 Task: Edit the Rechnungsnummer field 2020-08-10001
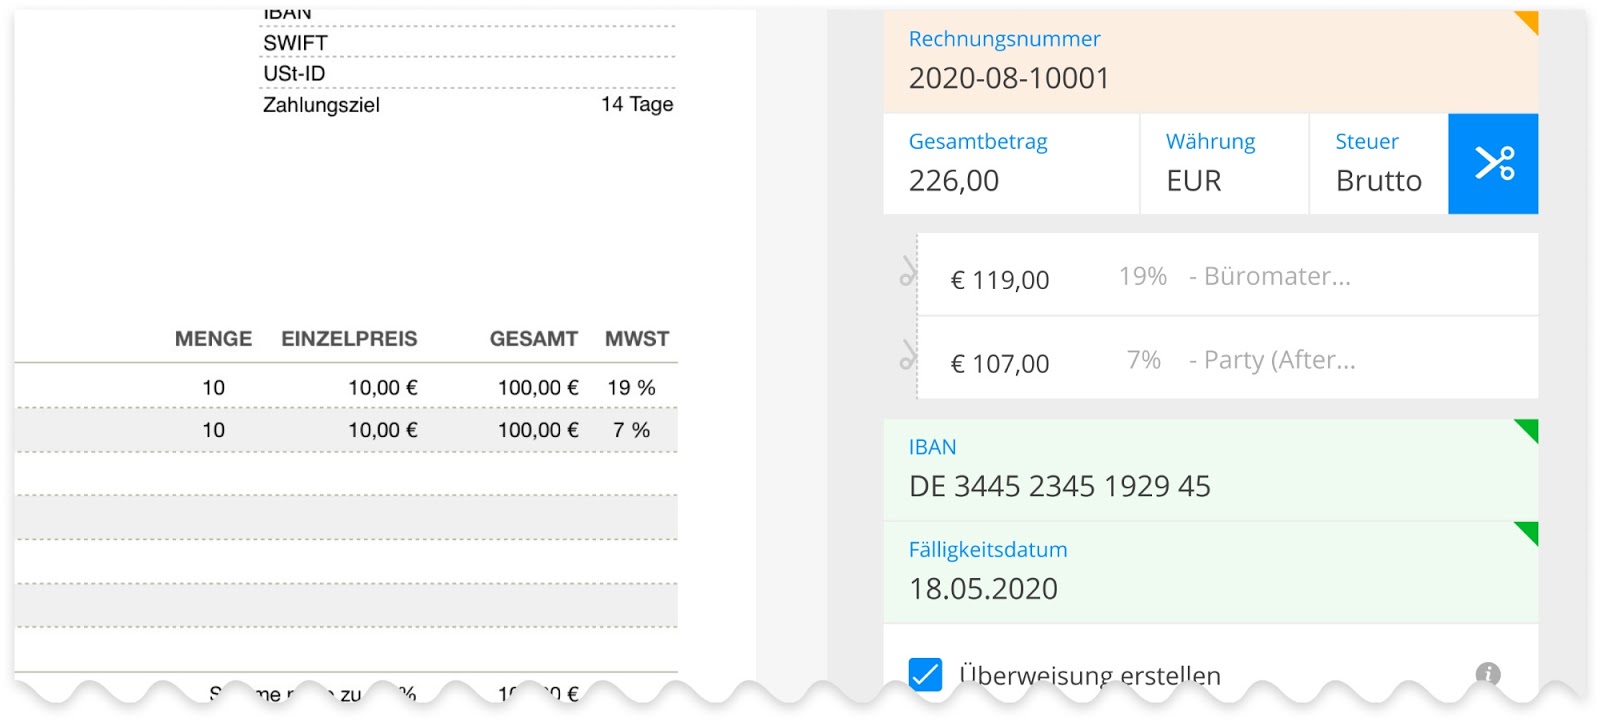click(x=1210, y=62)
